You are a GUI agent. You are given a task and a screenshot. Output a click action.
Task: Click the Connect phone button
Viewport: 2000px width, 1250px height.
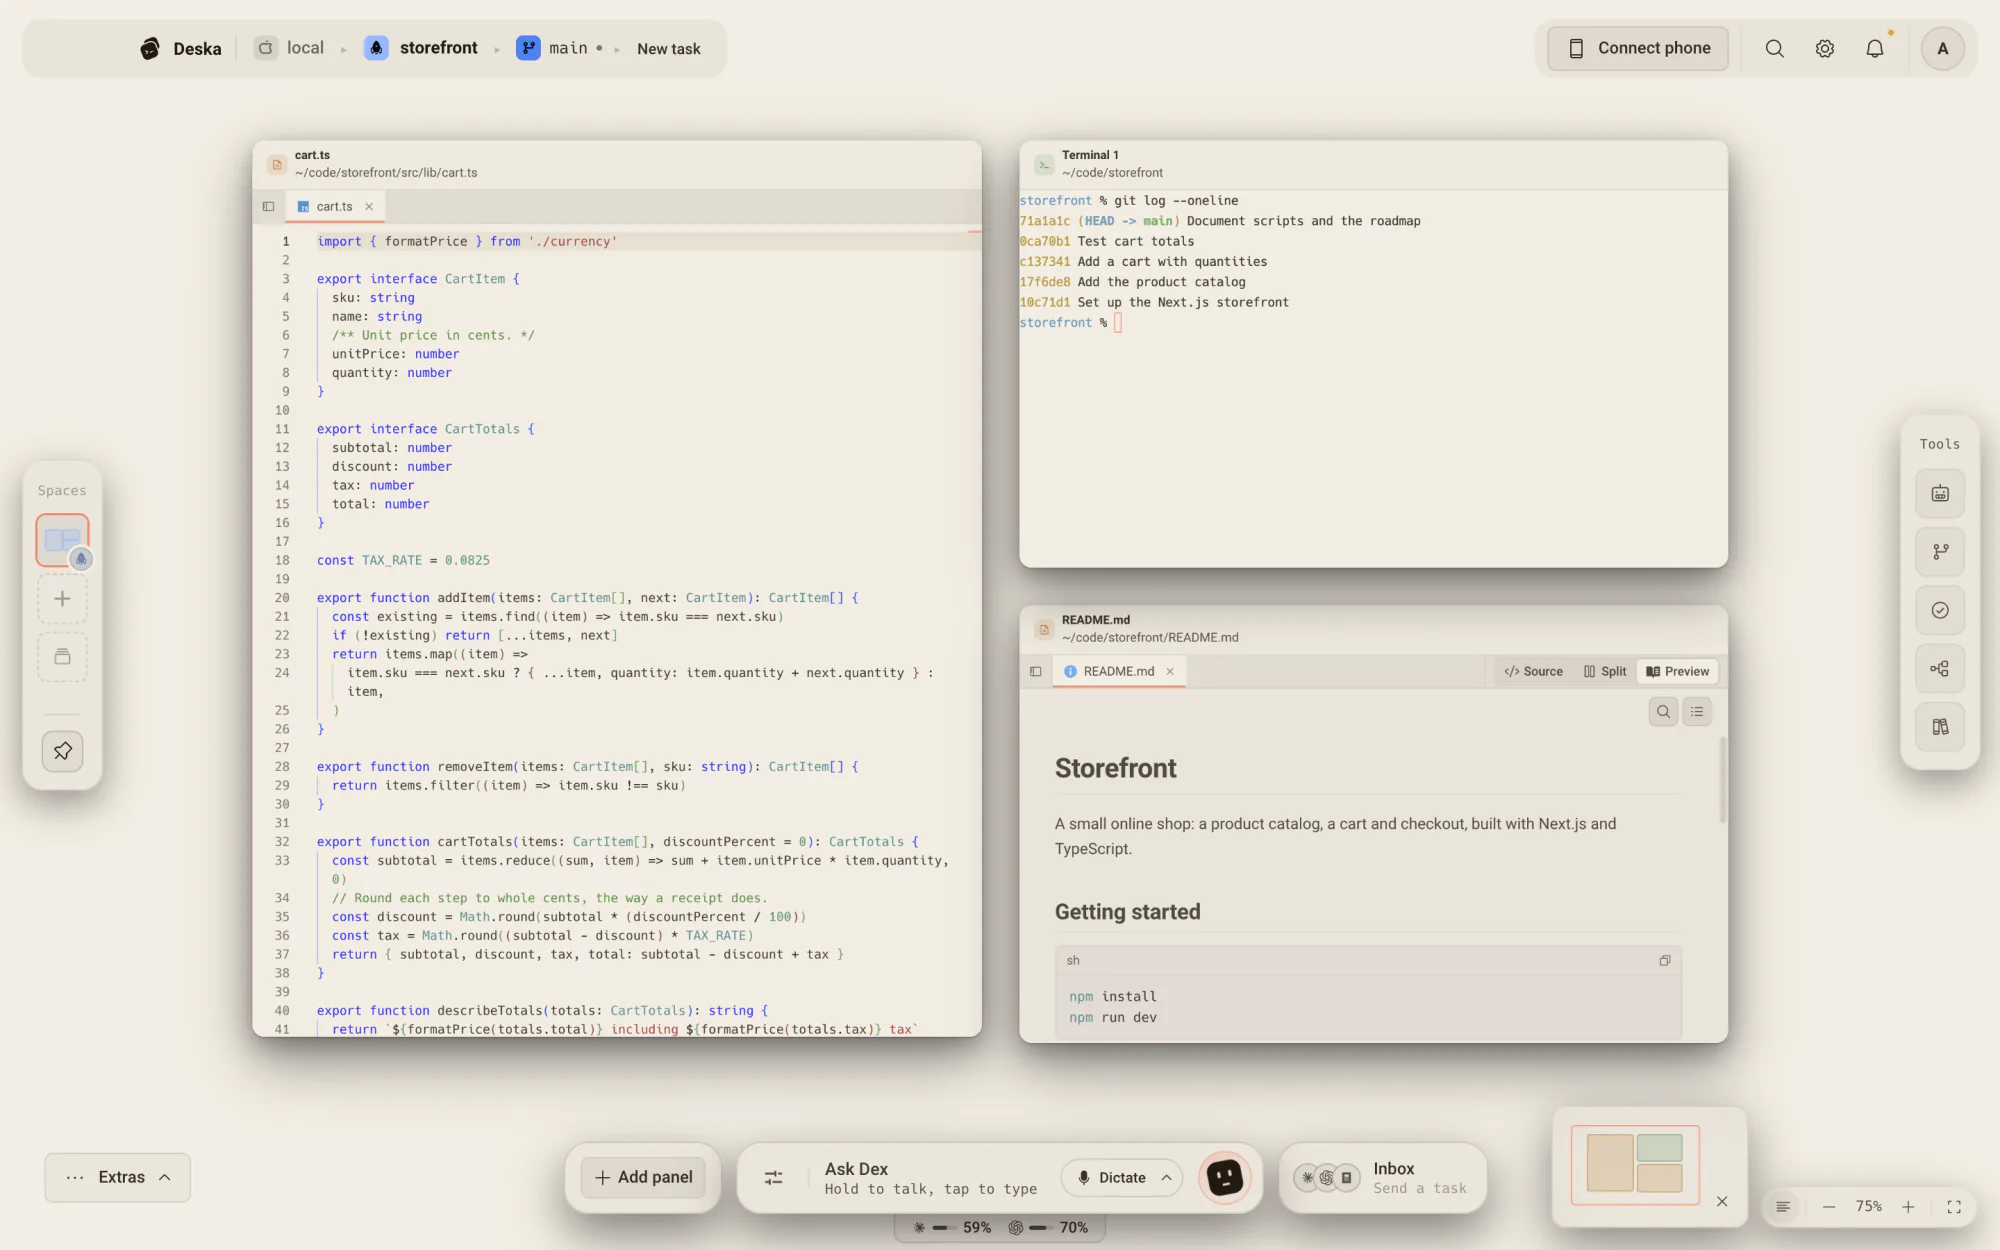coord(1638,48)
